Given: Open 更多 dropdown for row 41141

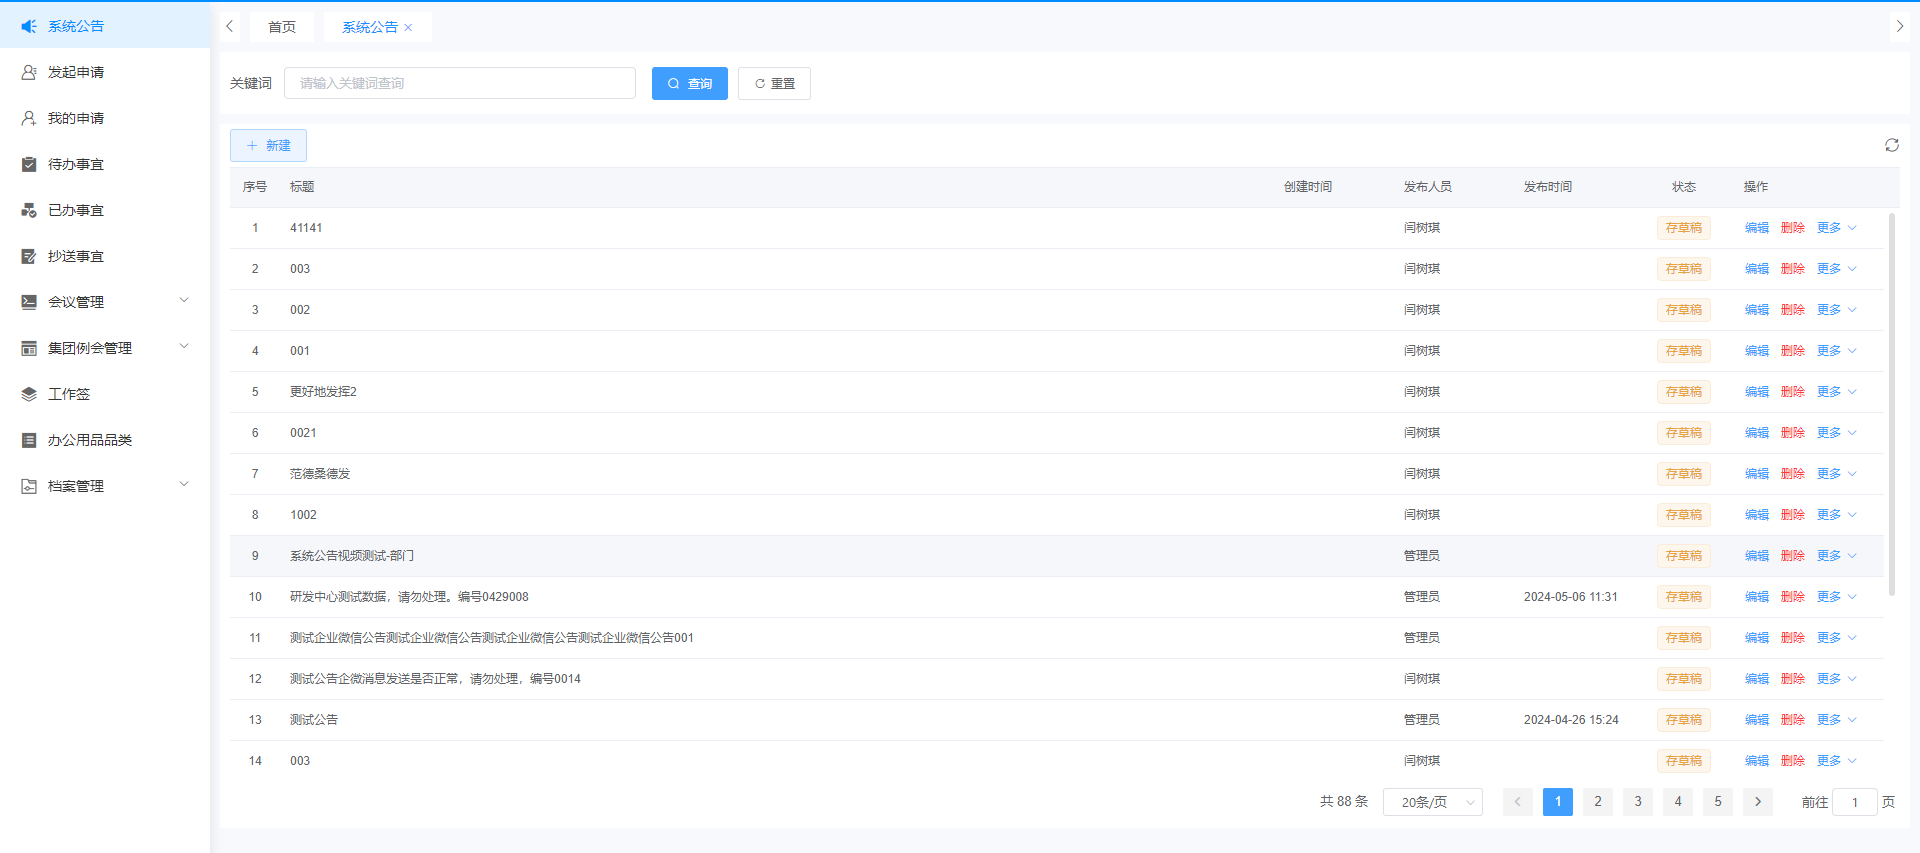Looking at the screenshot, I should click(1835, 228).
